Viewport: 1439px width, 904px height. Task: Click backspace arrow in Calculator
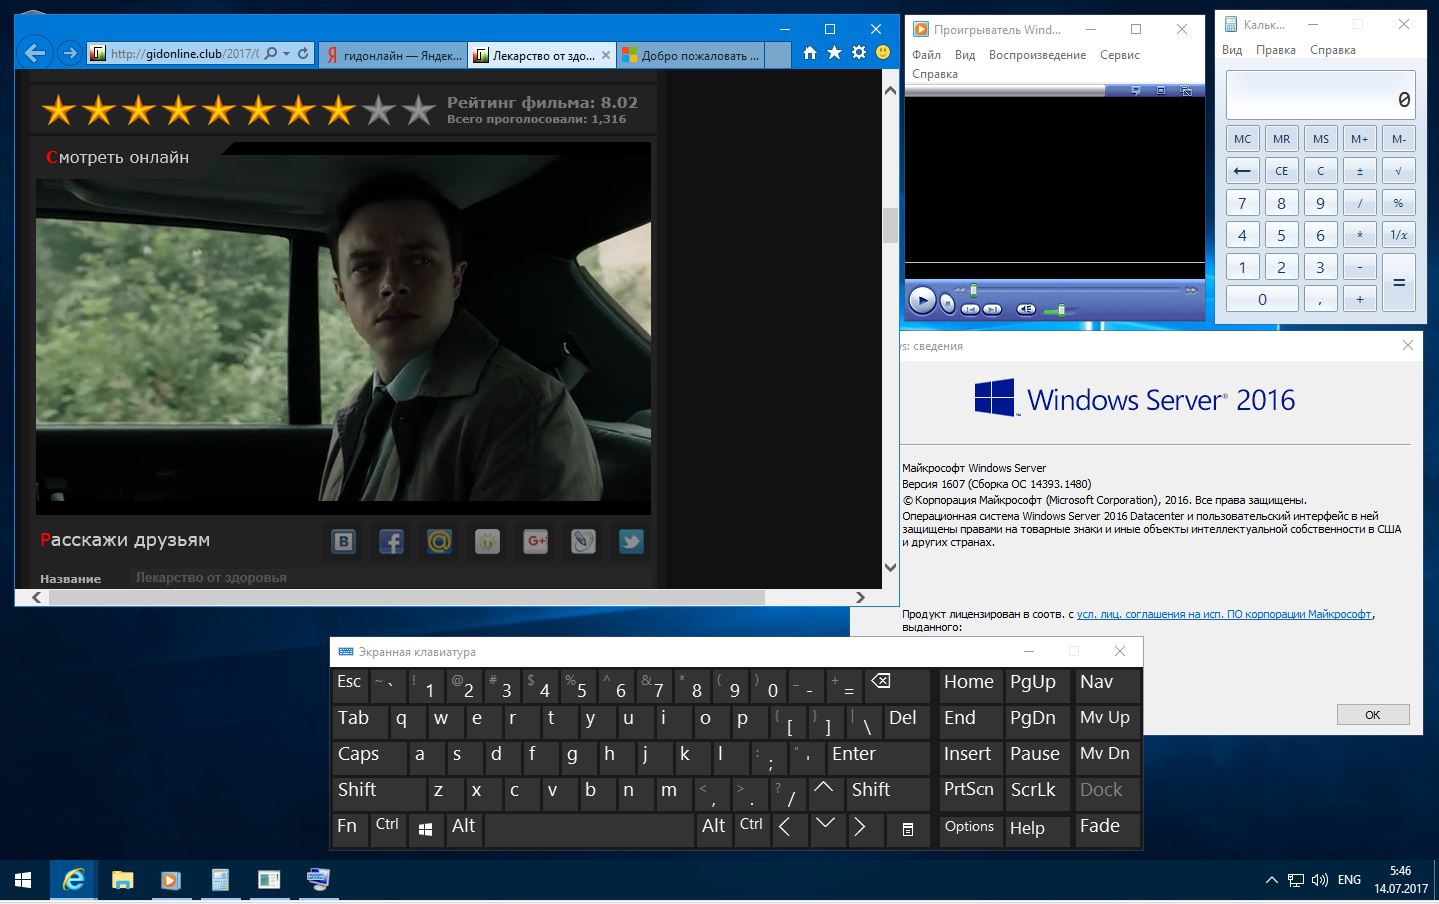click(x=1242, y=171)
